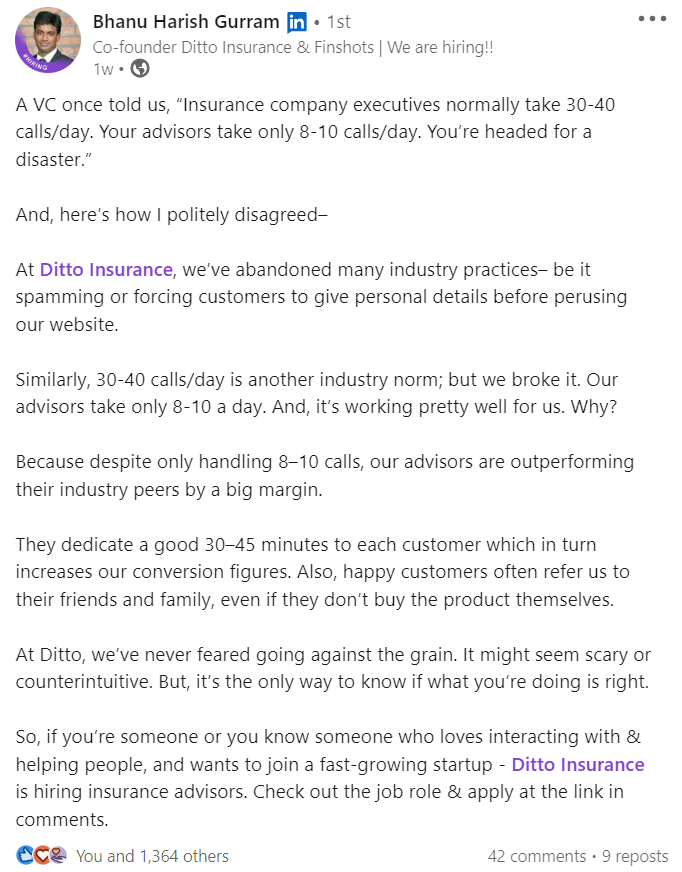682x872 pixels.
Task: Open the 42 comments section
Action: [536, 856]
